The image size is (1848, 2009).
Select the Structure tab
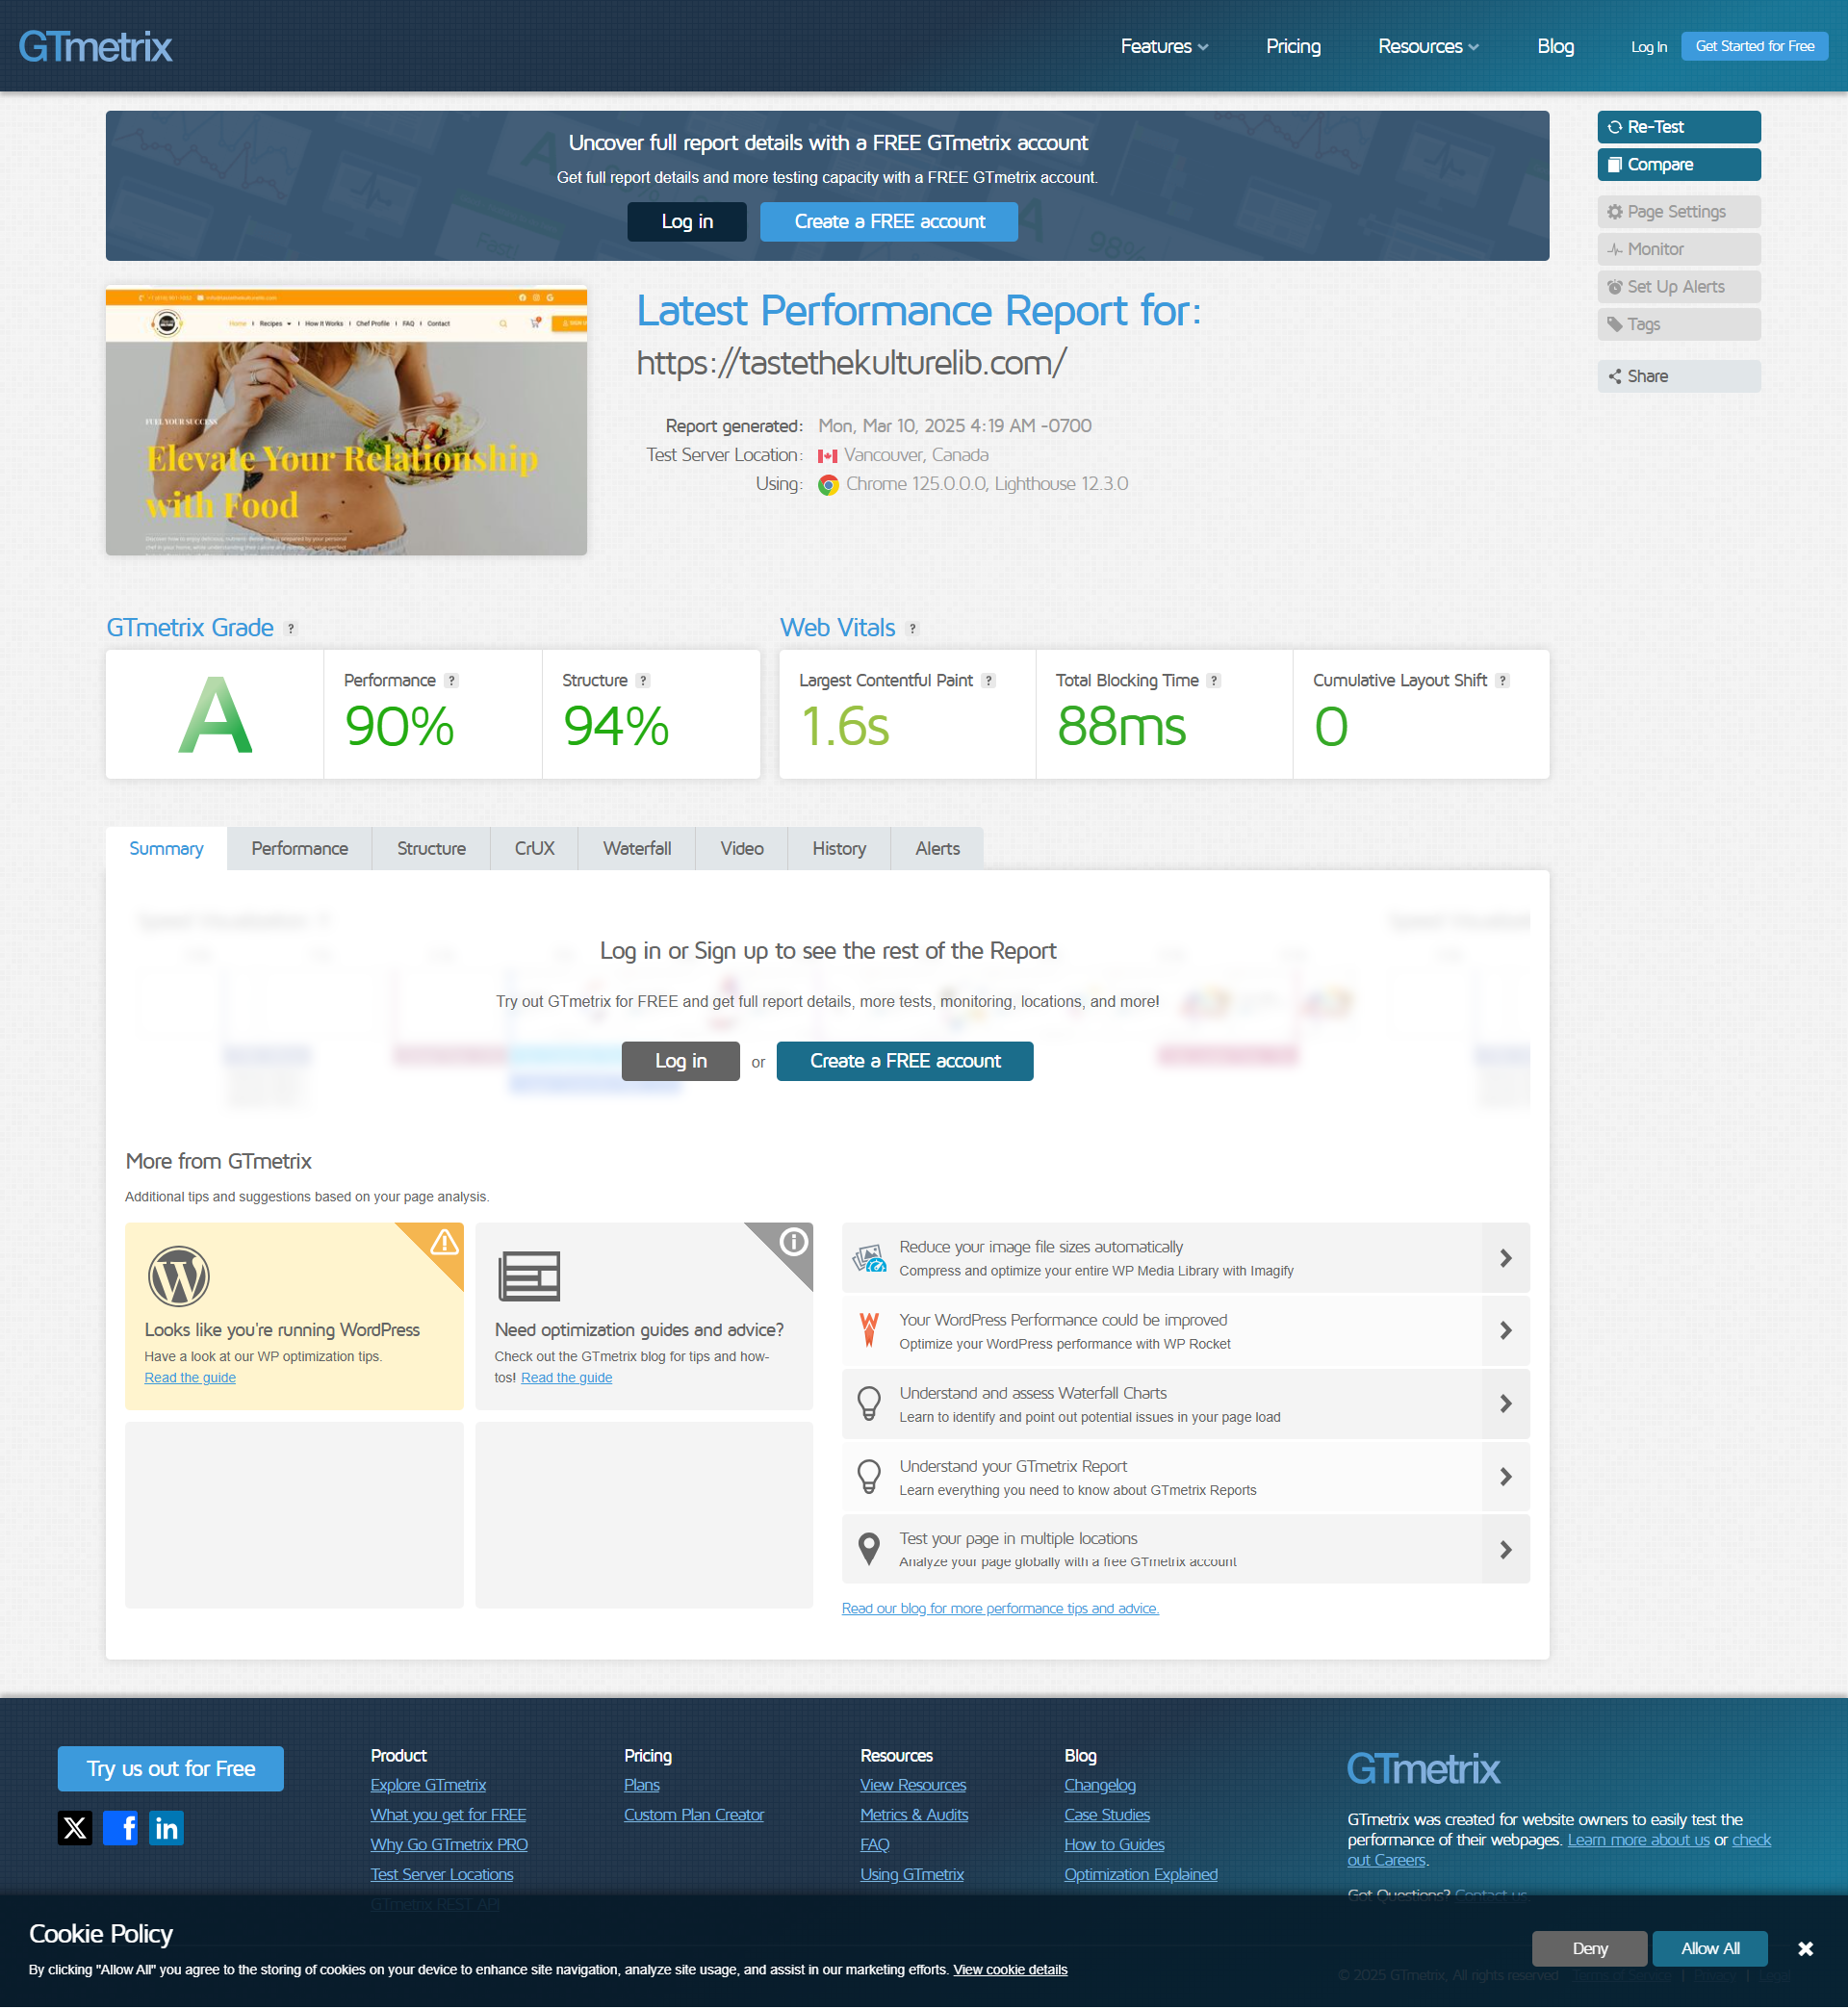pyautogui.click(x=431, y=848)
